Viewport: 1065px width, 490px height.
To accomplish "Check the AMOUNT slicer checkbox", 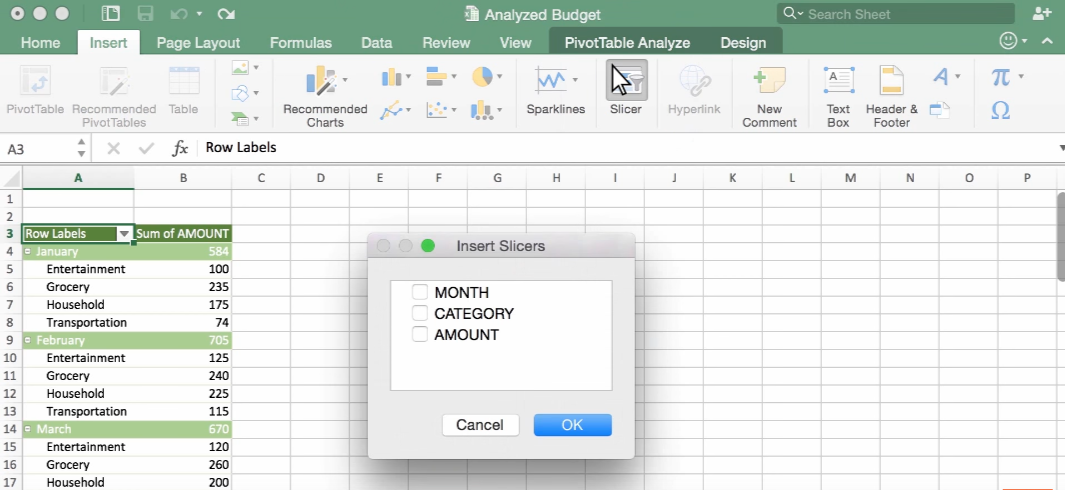I will click(420, 334).
